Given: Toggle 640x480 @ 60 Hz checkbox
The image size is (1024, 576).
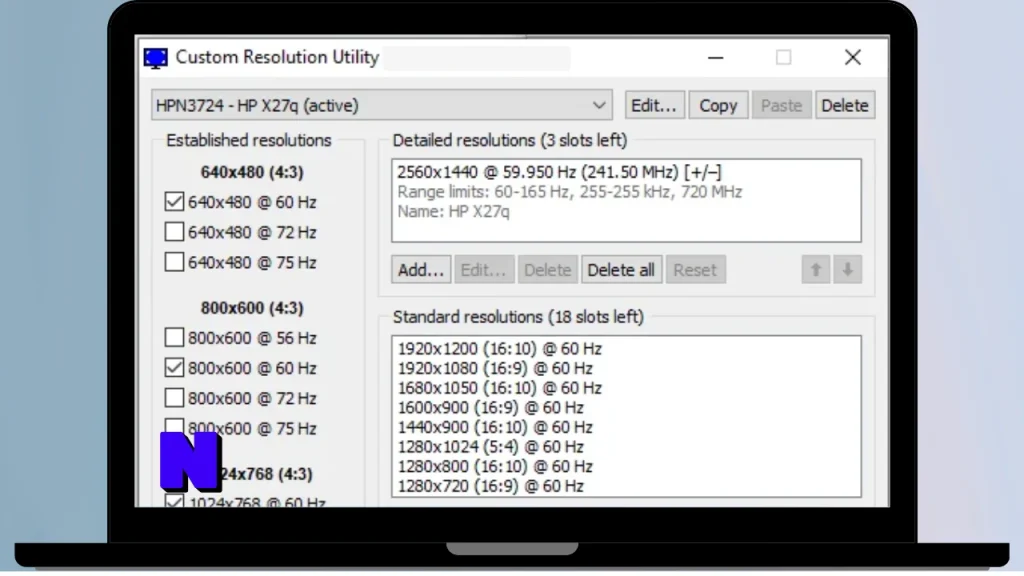Looking at the screenshot, I should [174, 202].
